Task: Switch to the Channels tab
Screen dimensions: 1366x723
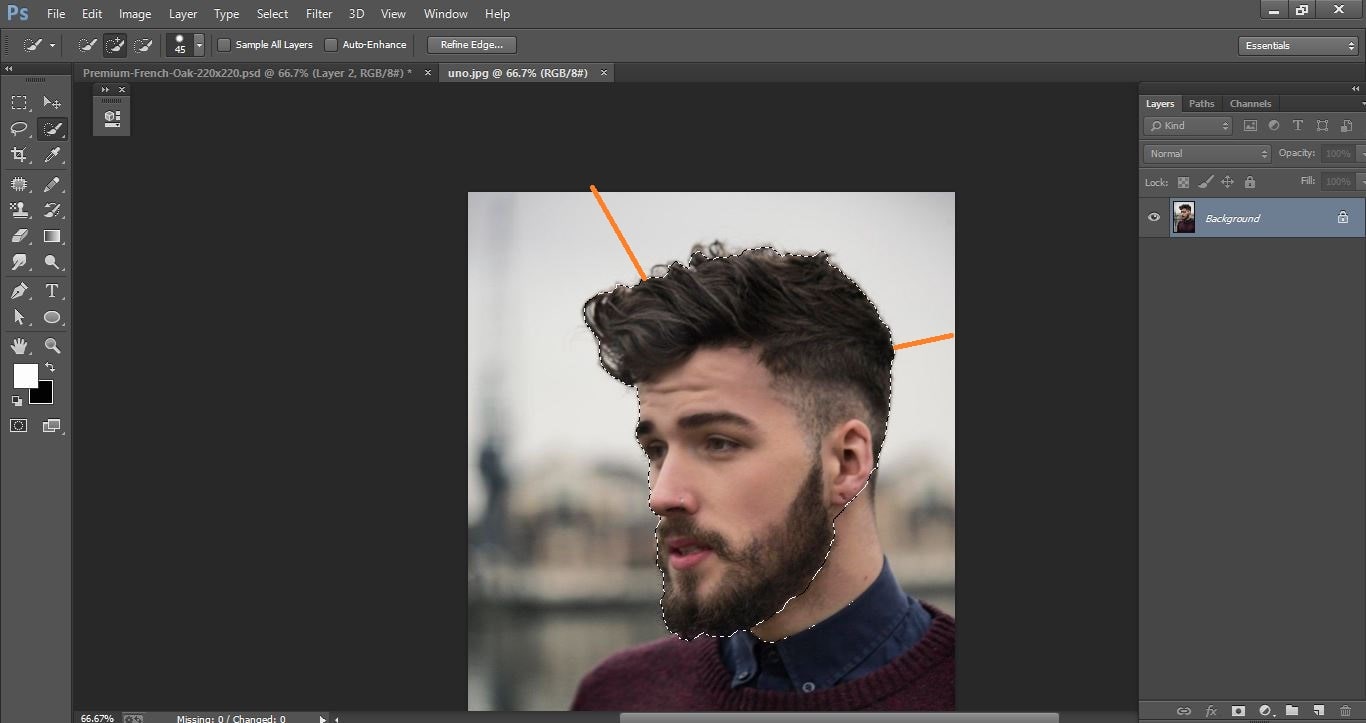Action: pos(1250,103)
